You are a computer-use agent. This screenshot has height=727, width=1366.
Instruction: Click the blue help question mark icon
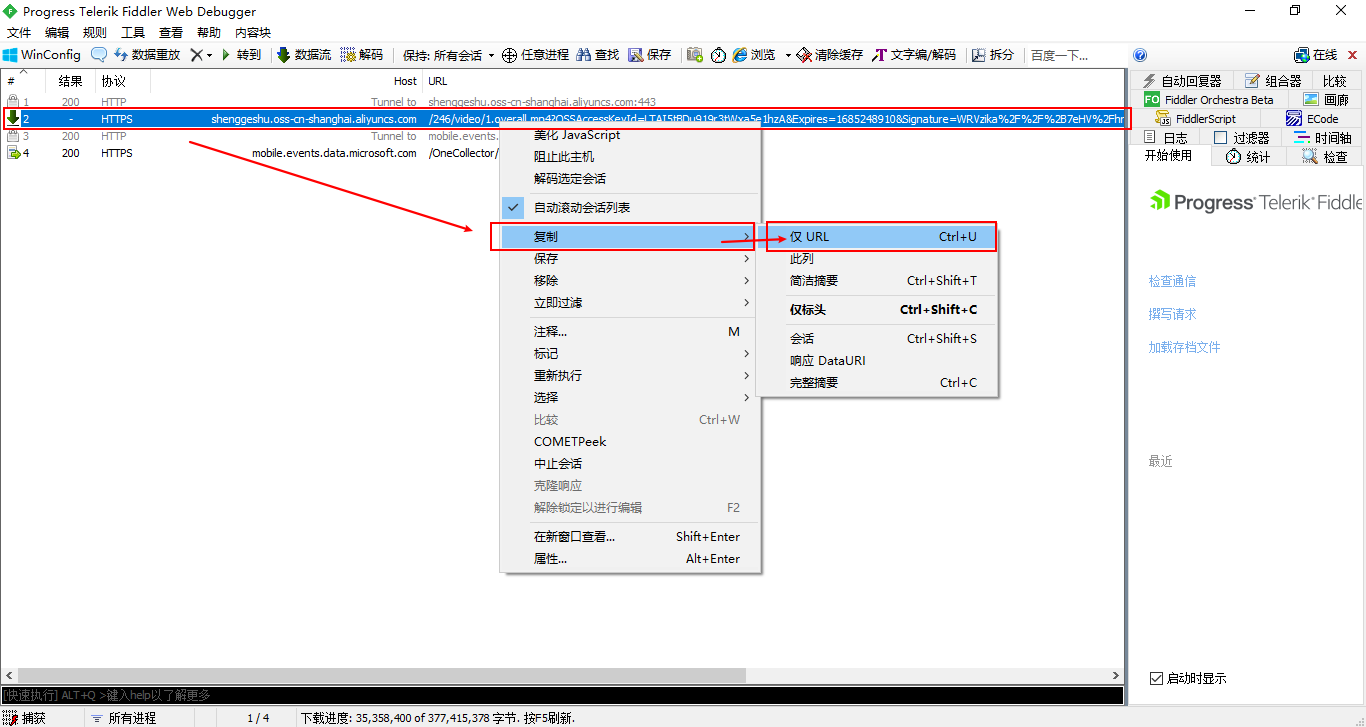pos(1140,55)
